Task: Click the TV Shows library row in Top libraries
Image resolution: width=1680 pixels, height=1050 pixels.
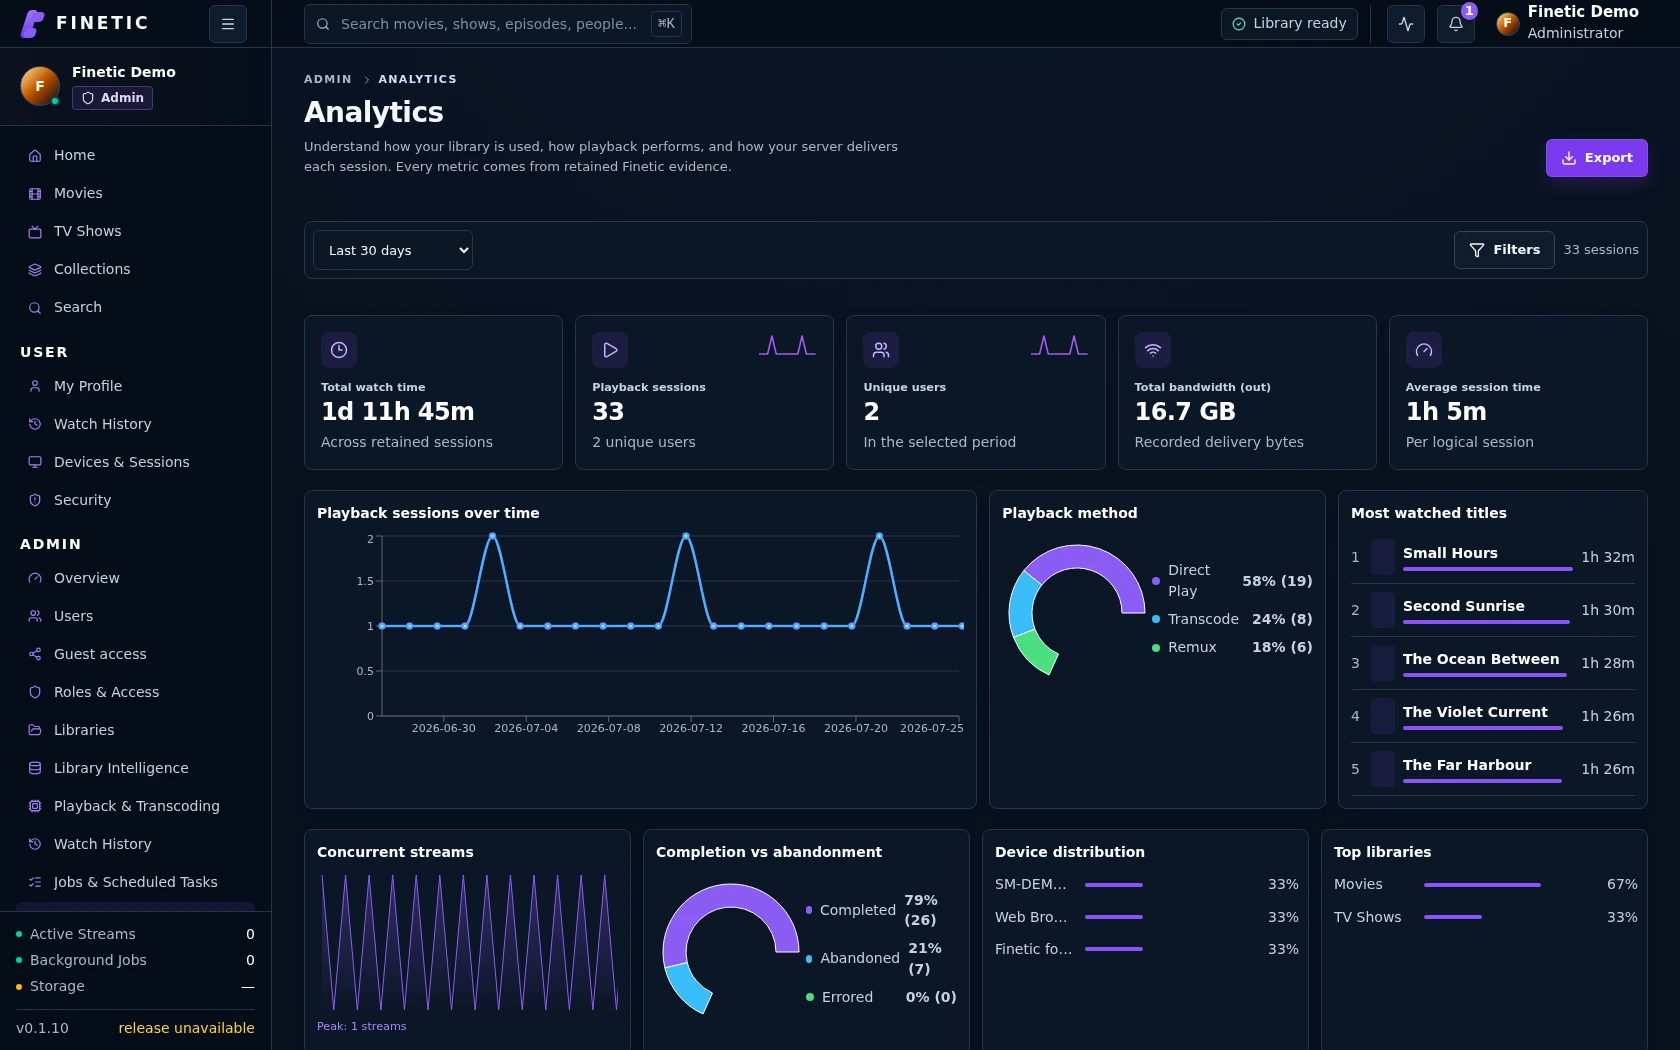Action: [x=1485, y=917]
